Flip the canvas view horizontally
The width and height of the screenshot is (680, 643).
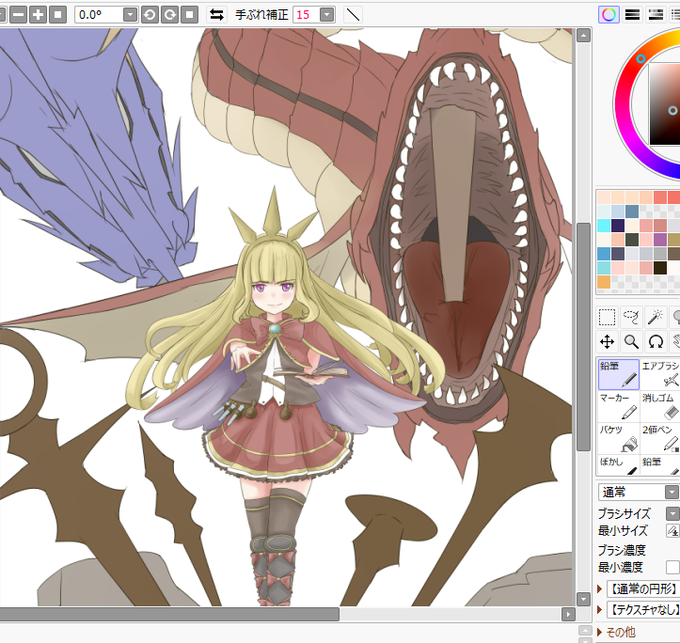(x=216, y=15)
